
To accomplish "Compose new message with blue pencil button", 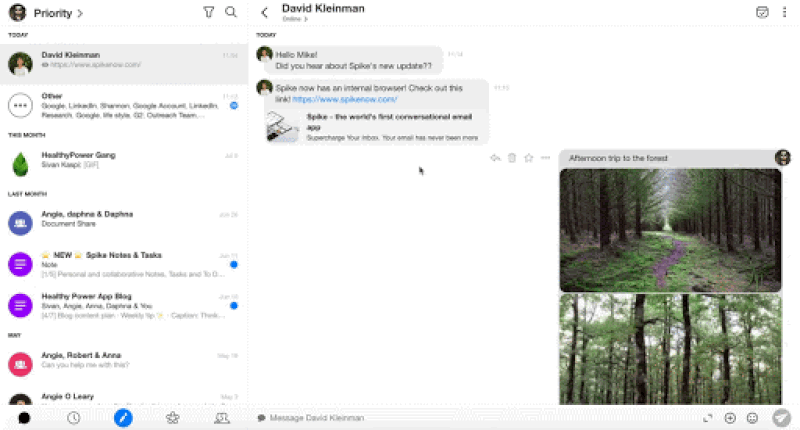I will pyautogui.click(x=123, y=418).
